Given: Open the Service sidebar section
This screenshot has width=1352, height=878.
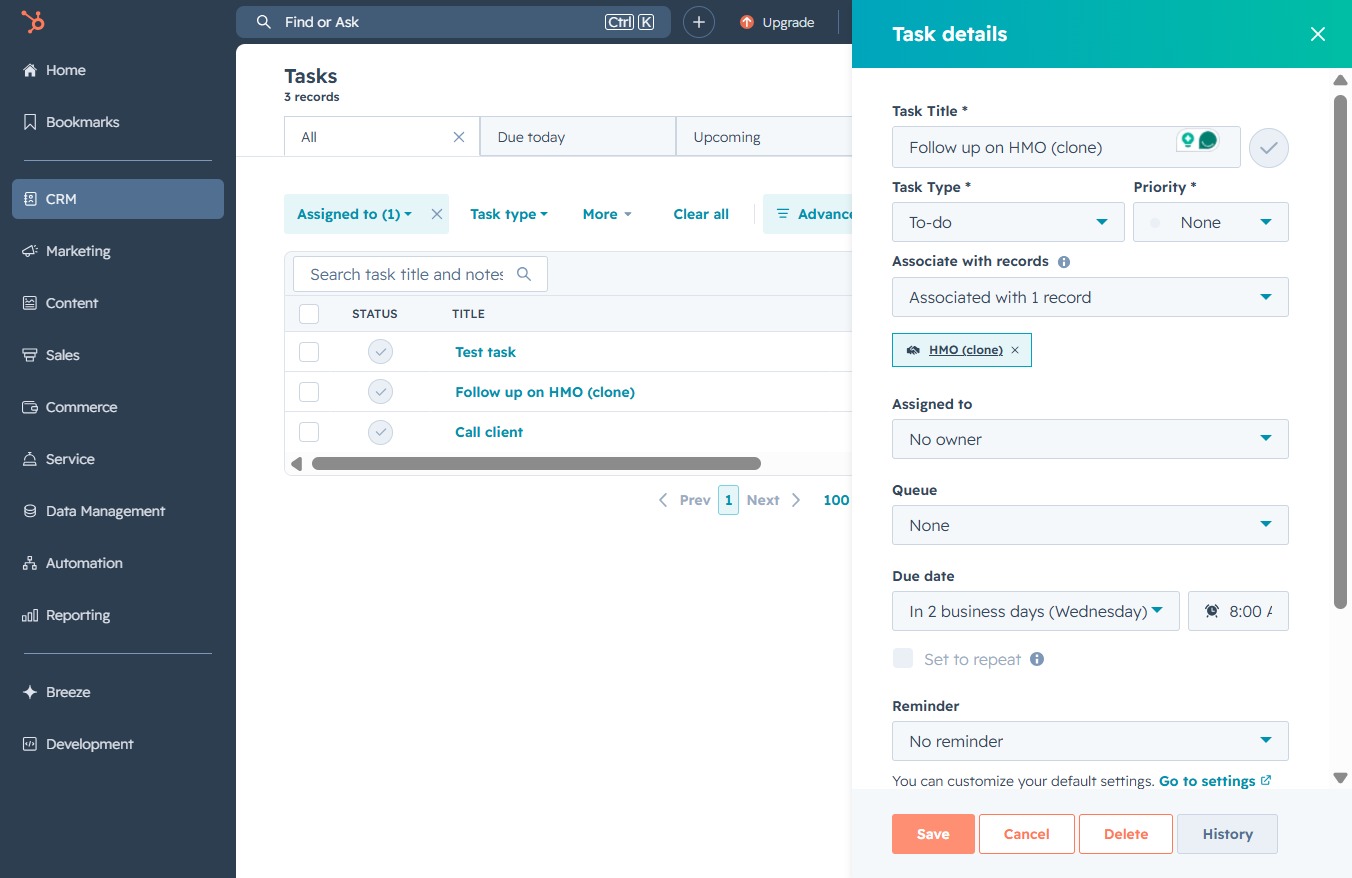Looking at the screenshot, I should click(x=70, y=459).
